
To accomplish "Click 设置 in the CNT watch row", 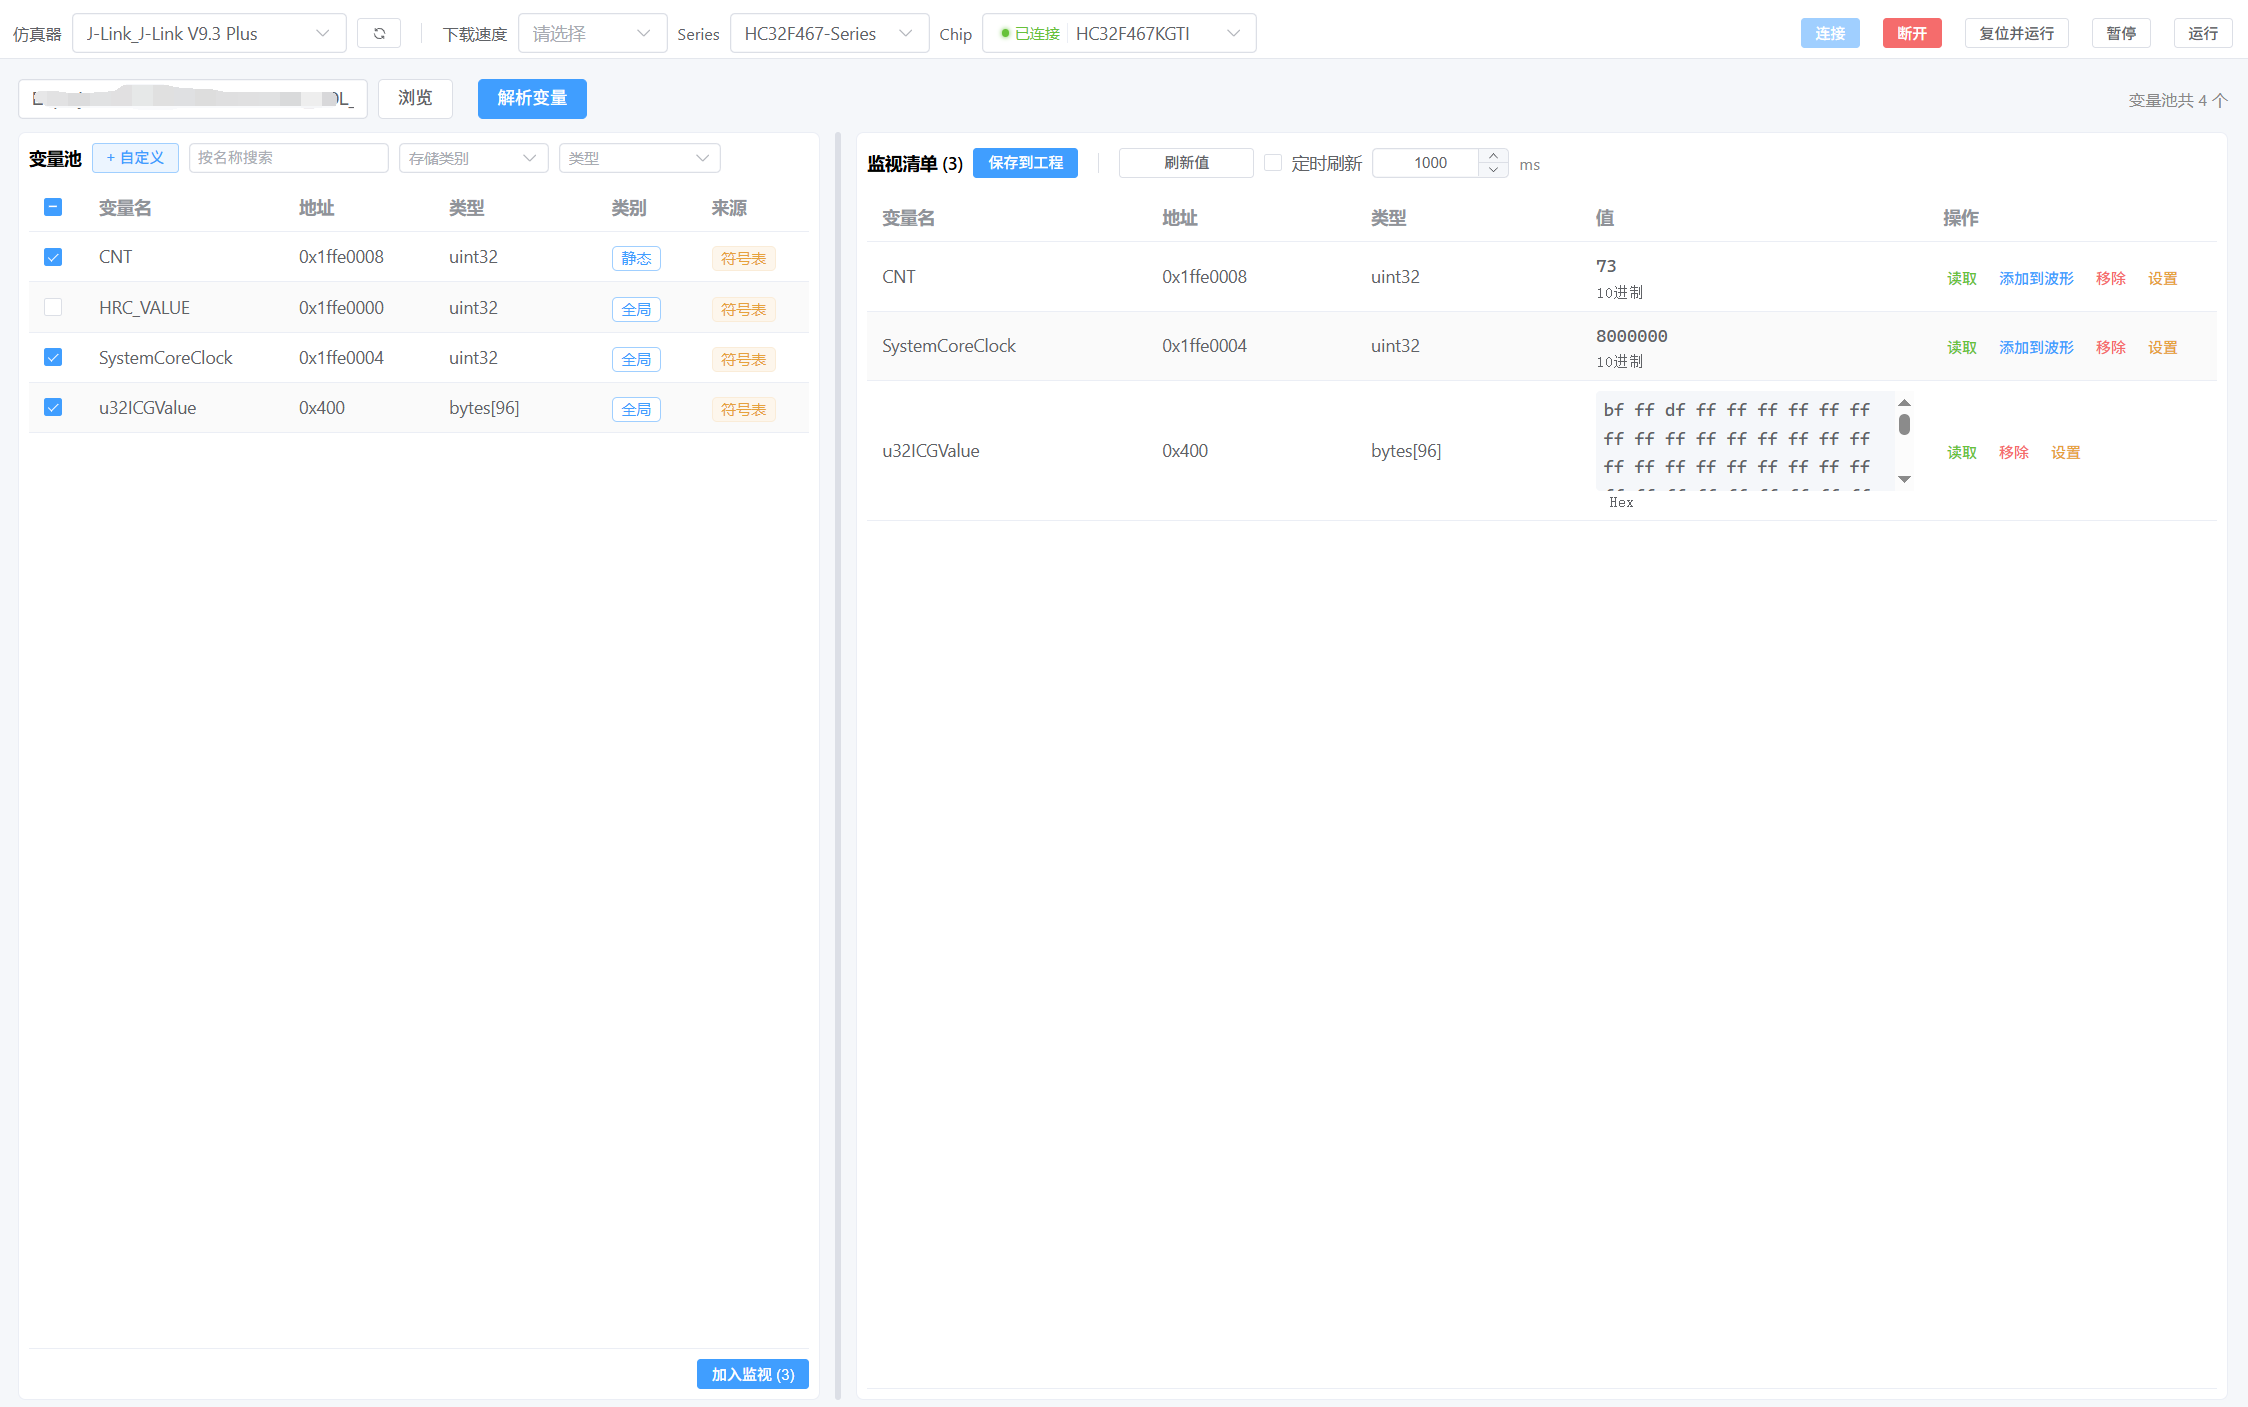I will click(x=2163, y=278).
